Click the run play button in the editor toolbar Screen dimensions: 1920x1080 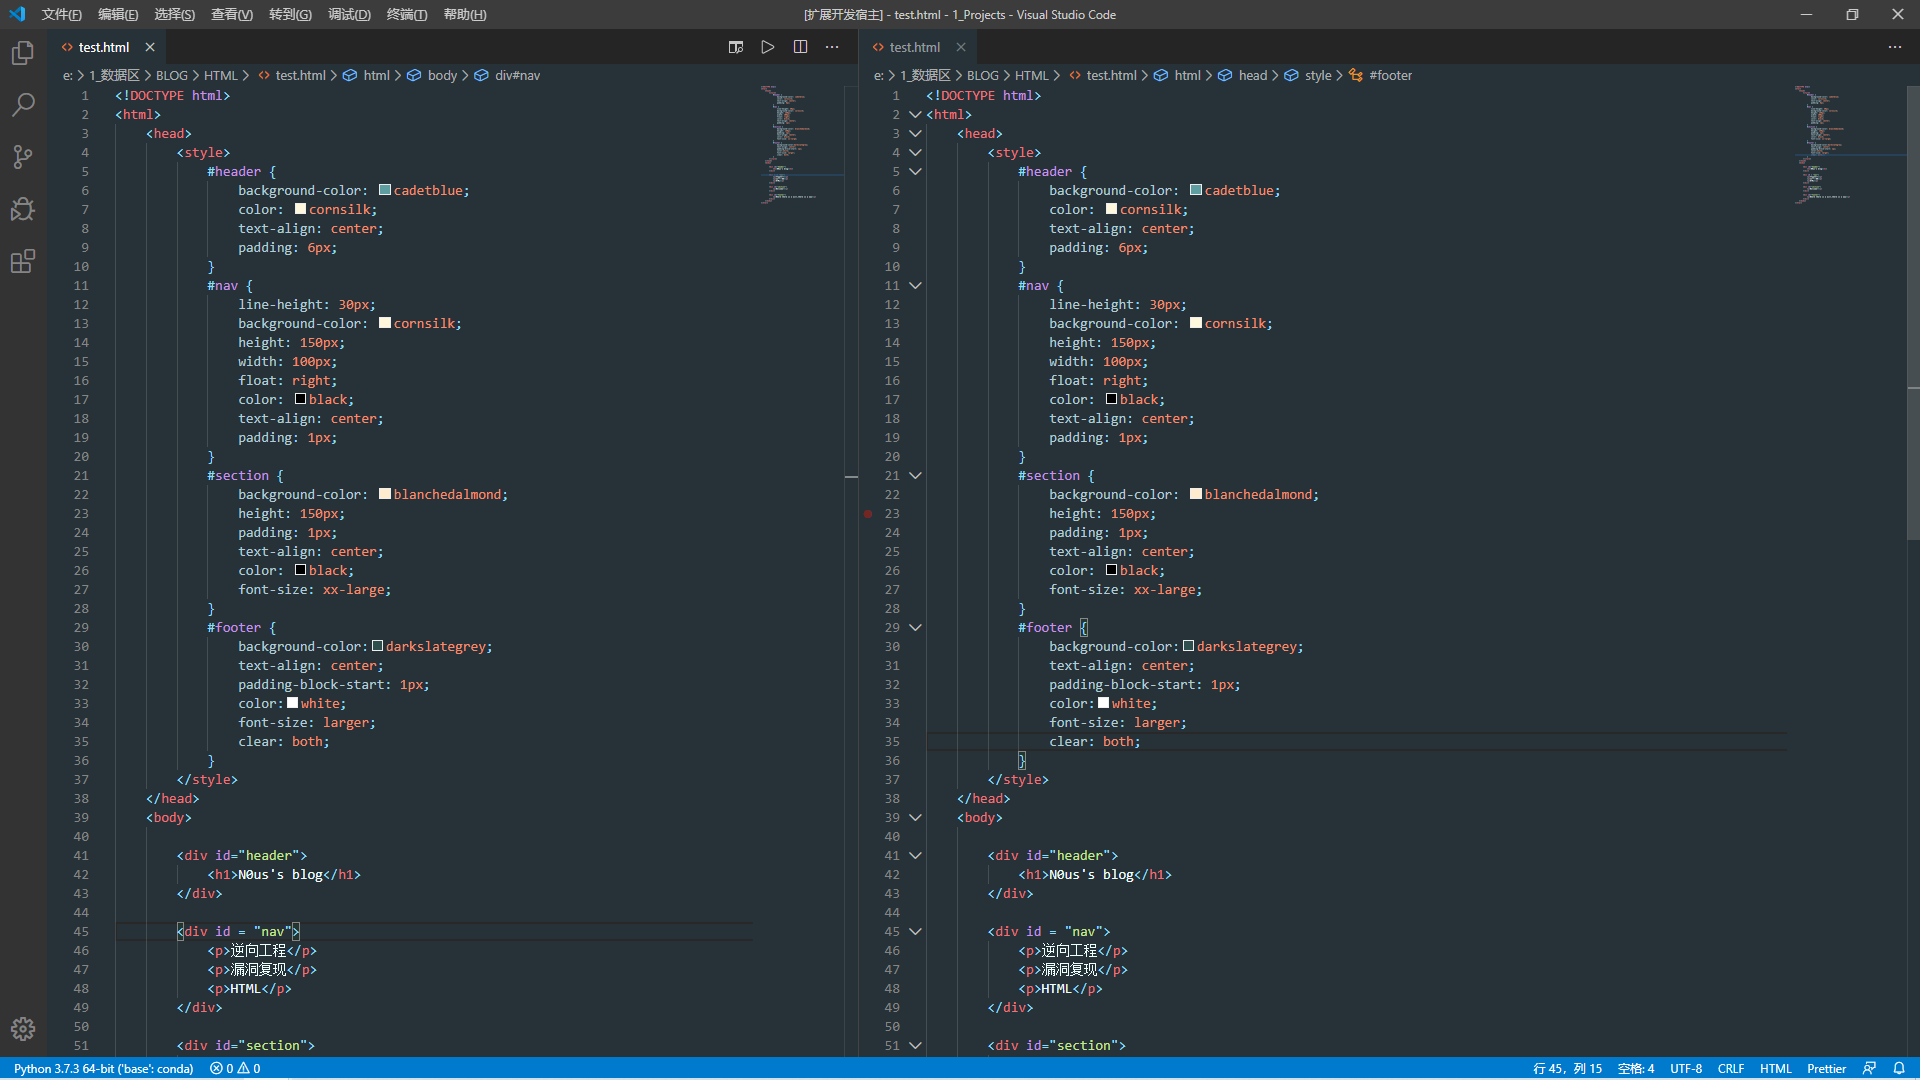coord(768,47)
